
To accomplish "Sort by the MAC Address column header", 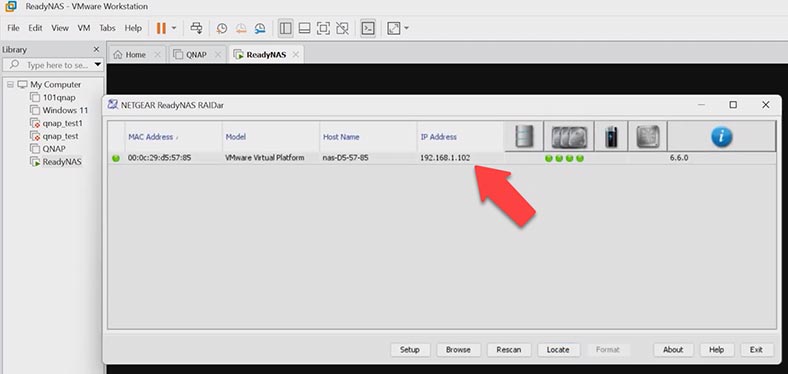I will tap(173, 137).
